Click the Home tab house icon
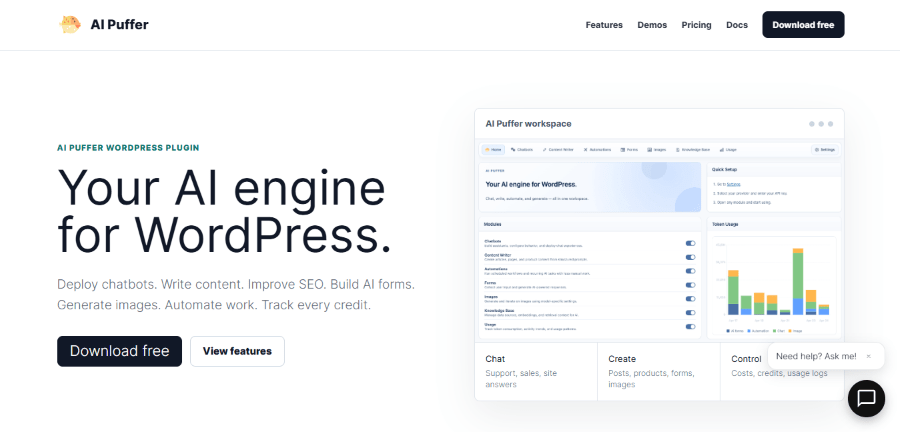This screenshot has height=432, width=900. [x=487, y=150]
